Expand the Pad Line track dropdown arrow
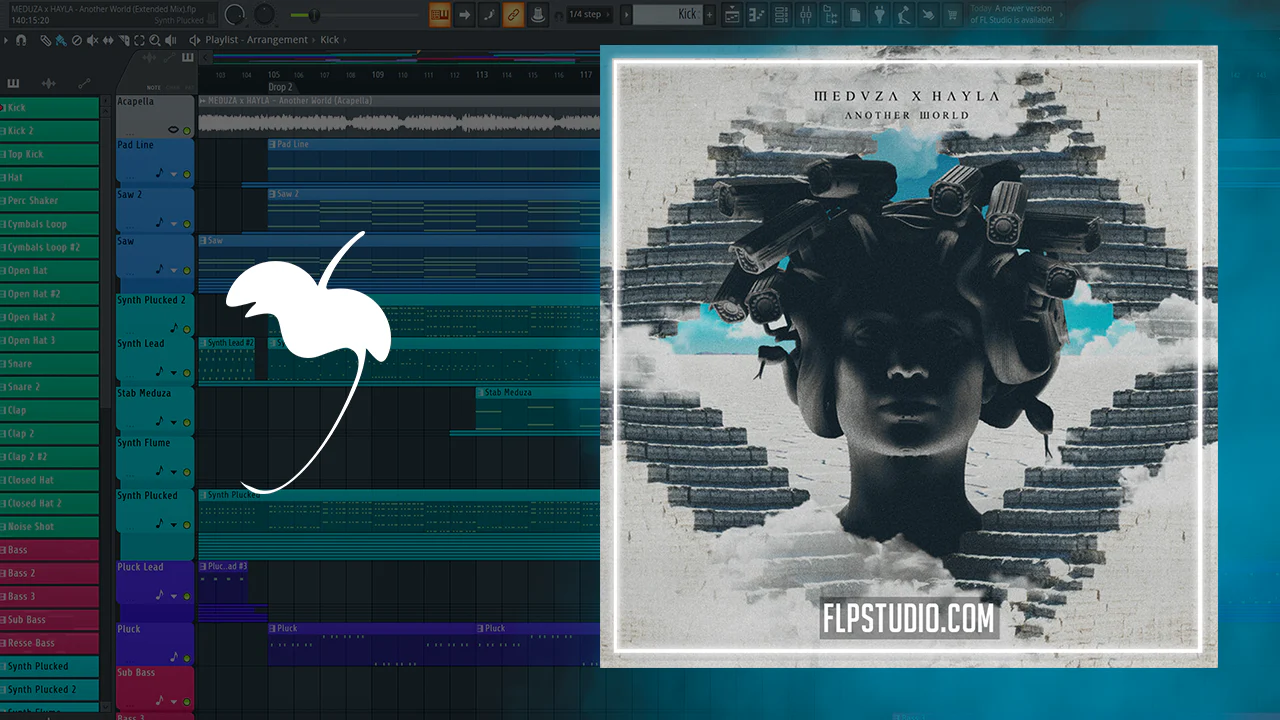 pos(174,175)
